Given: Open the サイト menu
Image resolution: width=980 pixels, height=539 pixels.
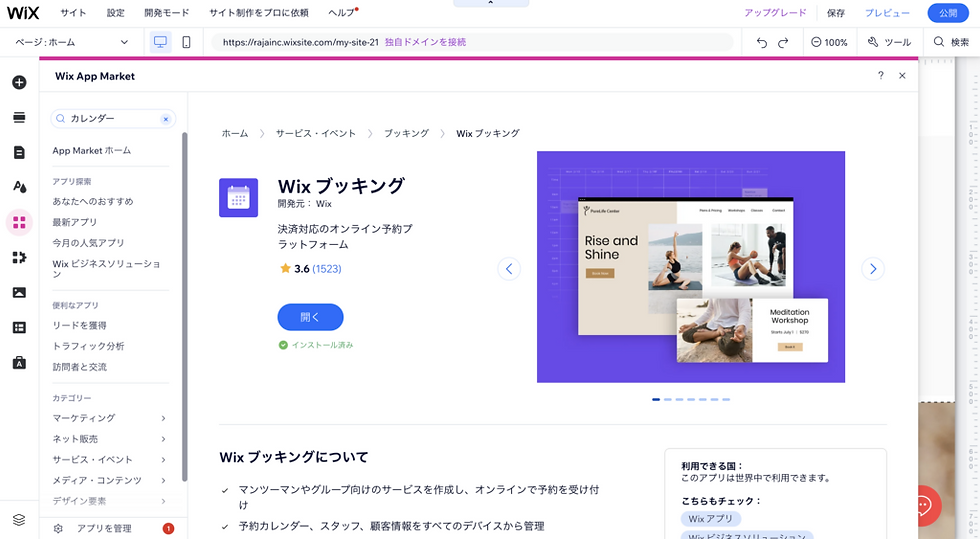Looking at the screenshot, I should (73, 13).
